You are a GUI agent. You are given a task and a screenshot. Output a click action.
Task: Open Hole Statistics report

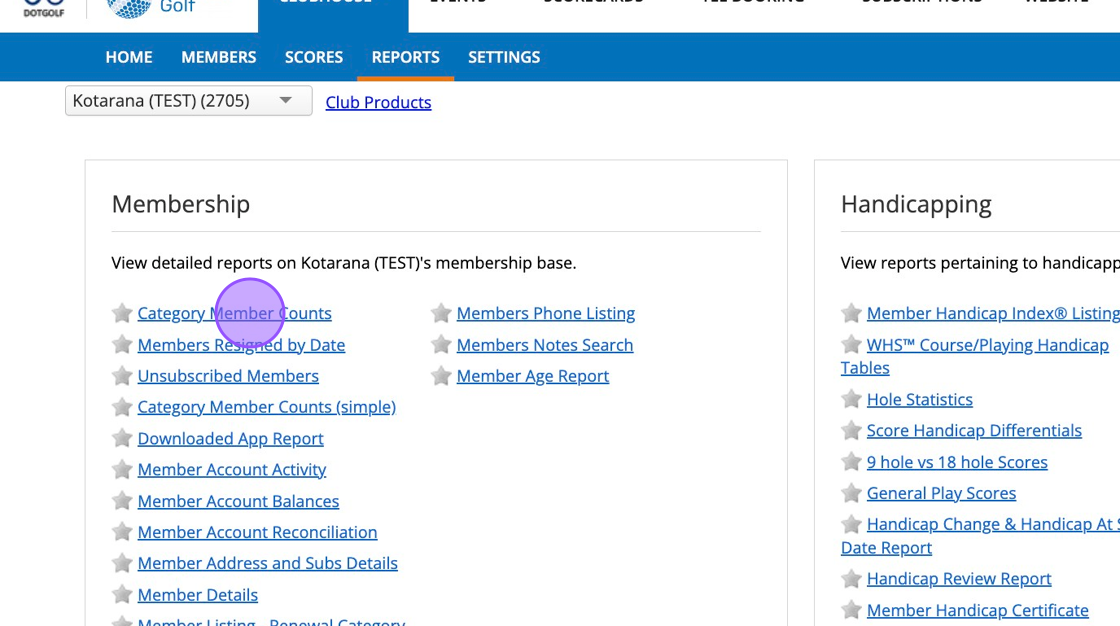point(920,399)
